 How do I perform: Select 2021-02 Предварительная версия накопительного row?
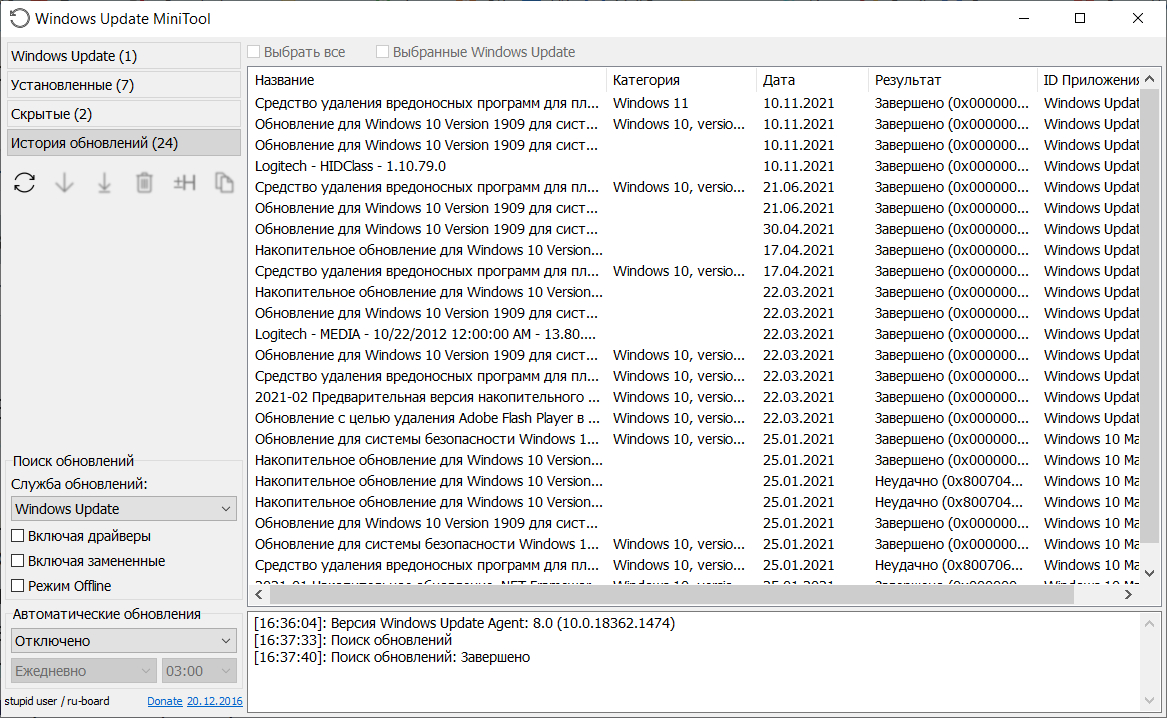coord(694,397)
